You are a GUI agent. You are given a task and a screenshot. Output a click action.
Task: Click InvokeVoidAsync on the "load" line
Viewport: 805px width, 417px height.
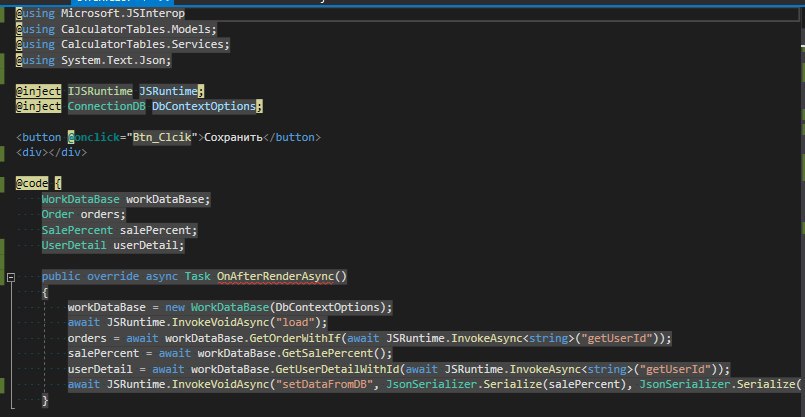[220, 323]
